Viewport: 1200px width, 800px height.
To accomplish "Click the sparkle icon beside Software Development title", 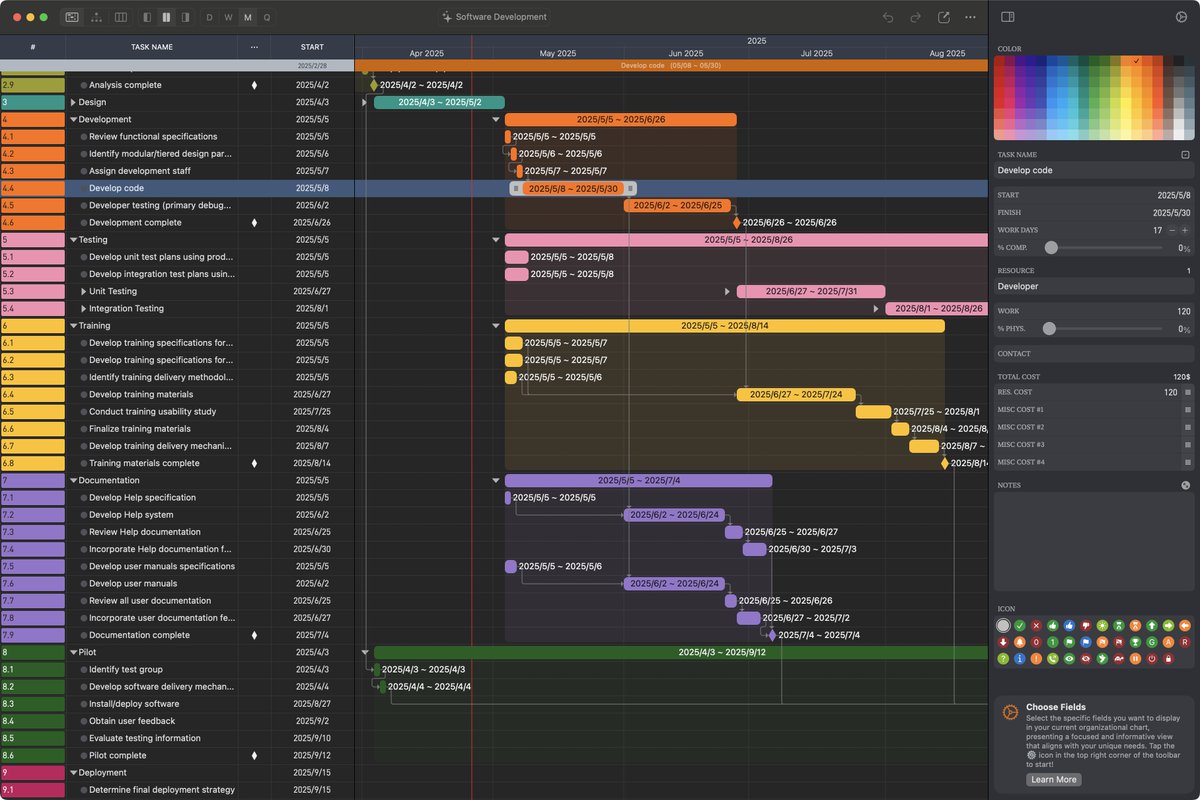I will pyautogui.click(x=446, y=17).
